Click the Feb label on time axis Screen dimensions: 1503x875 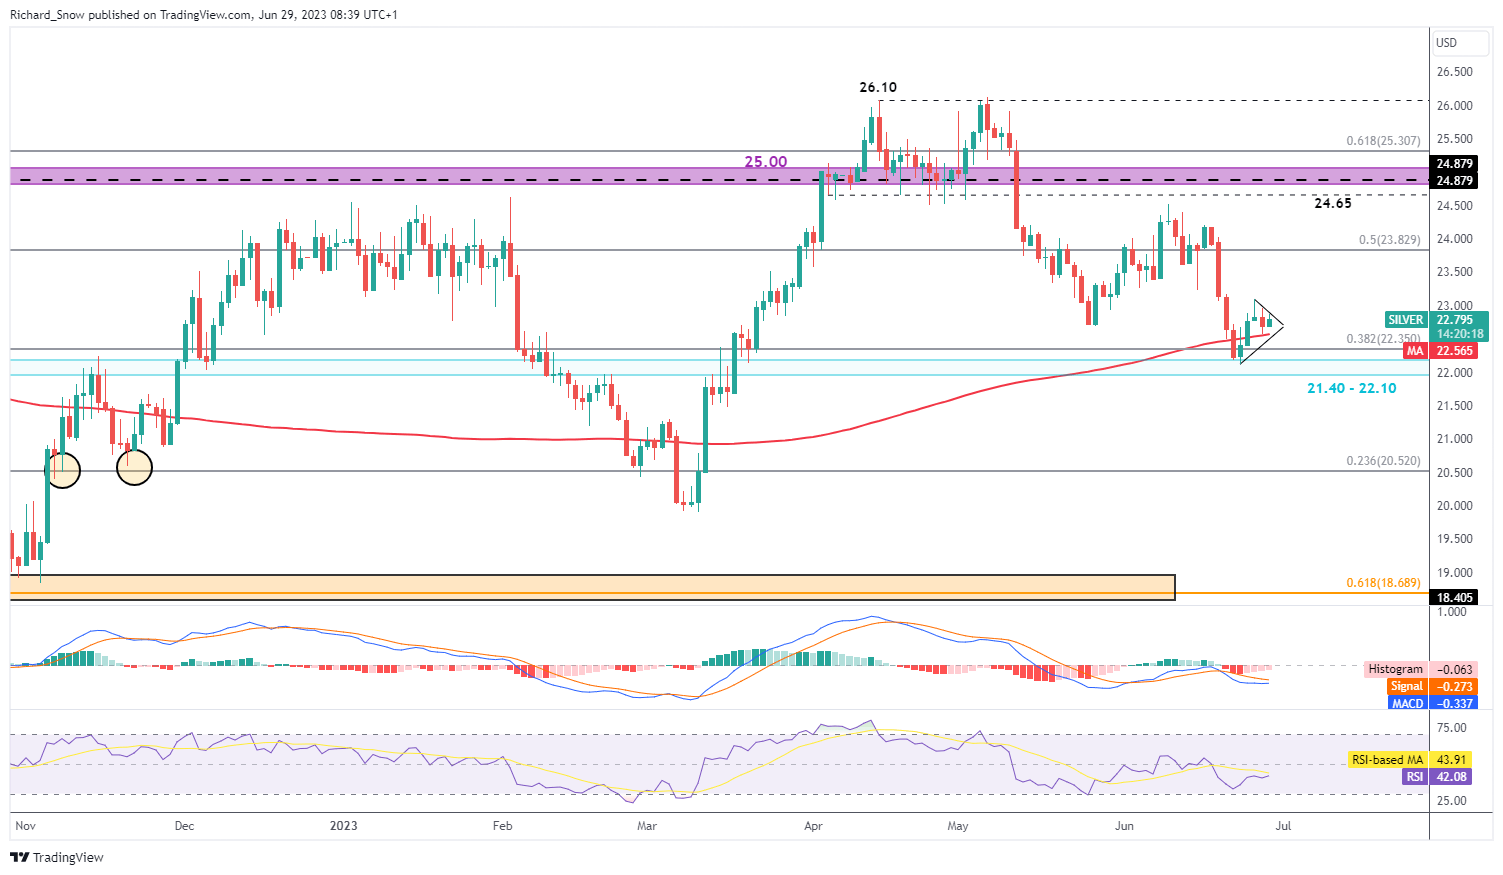502,826
